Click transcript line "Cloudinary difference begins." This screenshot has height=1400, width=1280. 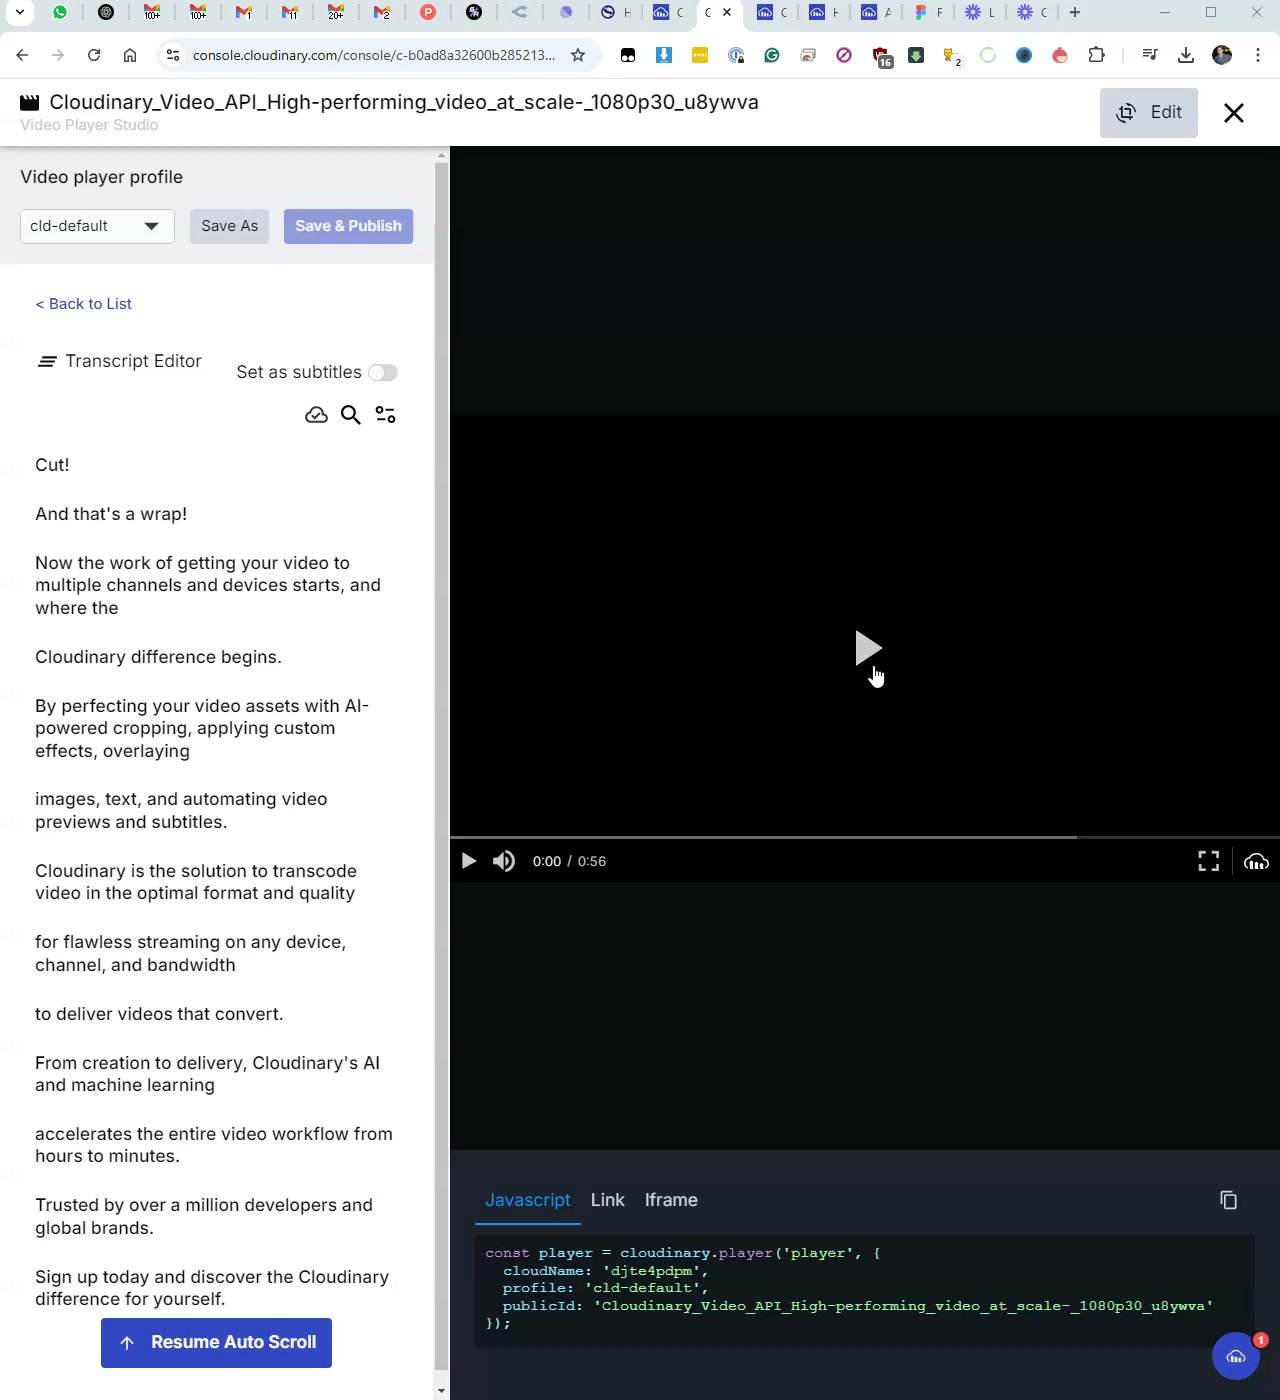(x=158, y=657)
